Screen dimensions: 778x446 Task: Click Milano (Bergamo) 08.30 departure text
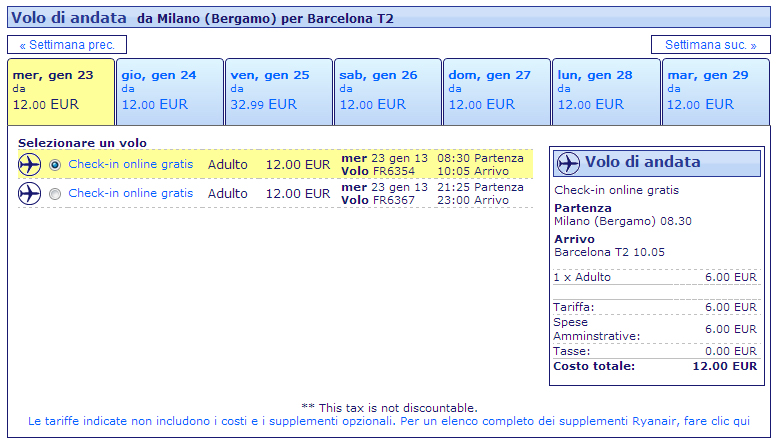pos(623,221)
